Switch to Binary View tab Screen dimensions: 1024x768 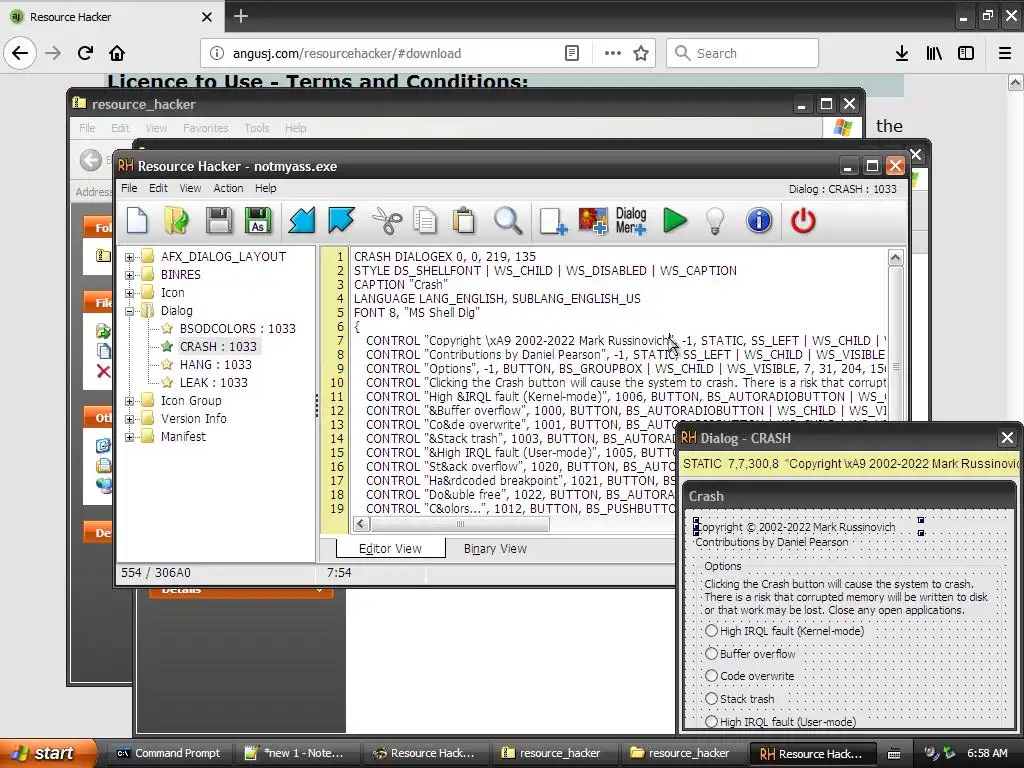[x=495, y=549]
